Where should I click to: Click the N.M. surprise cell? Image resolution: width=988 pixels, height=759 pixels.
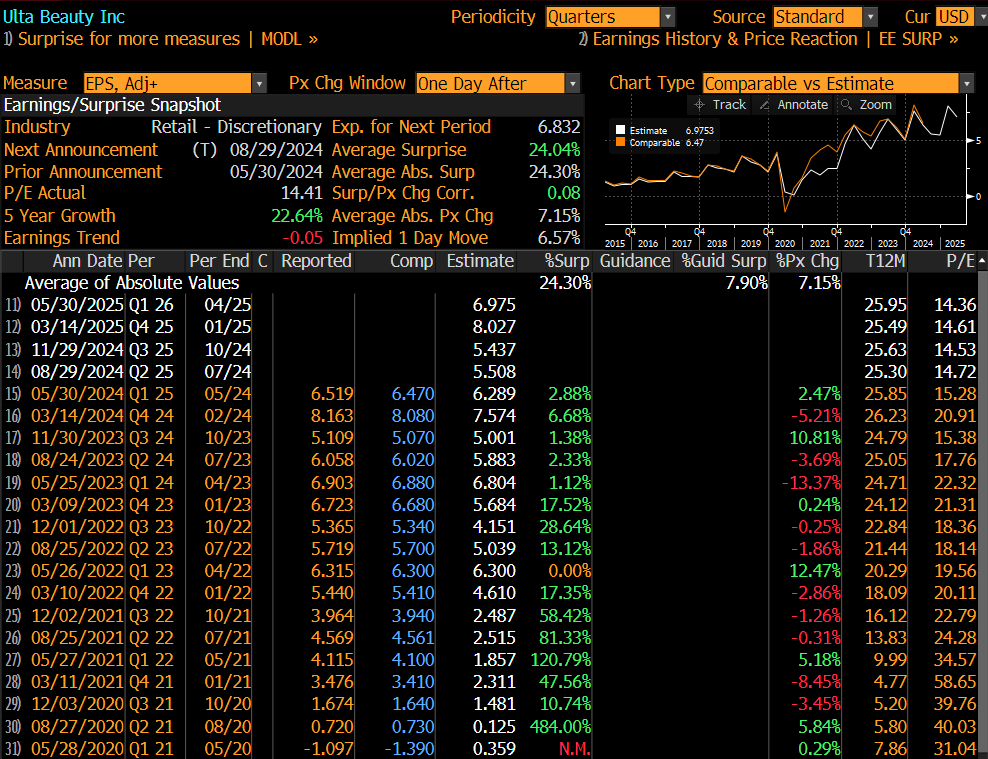(x=575, y=748)
